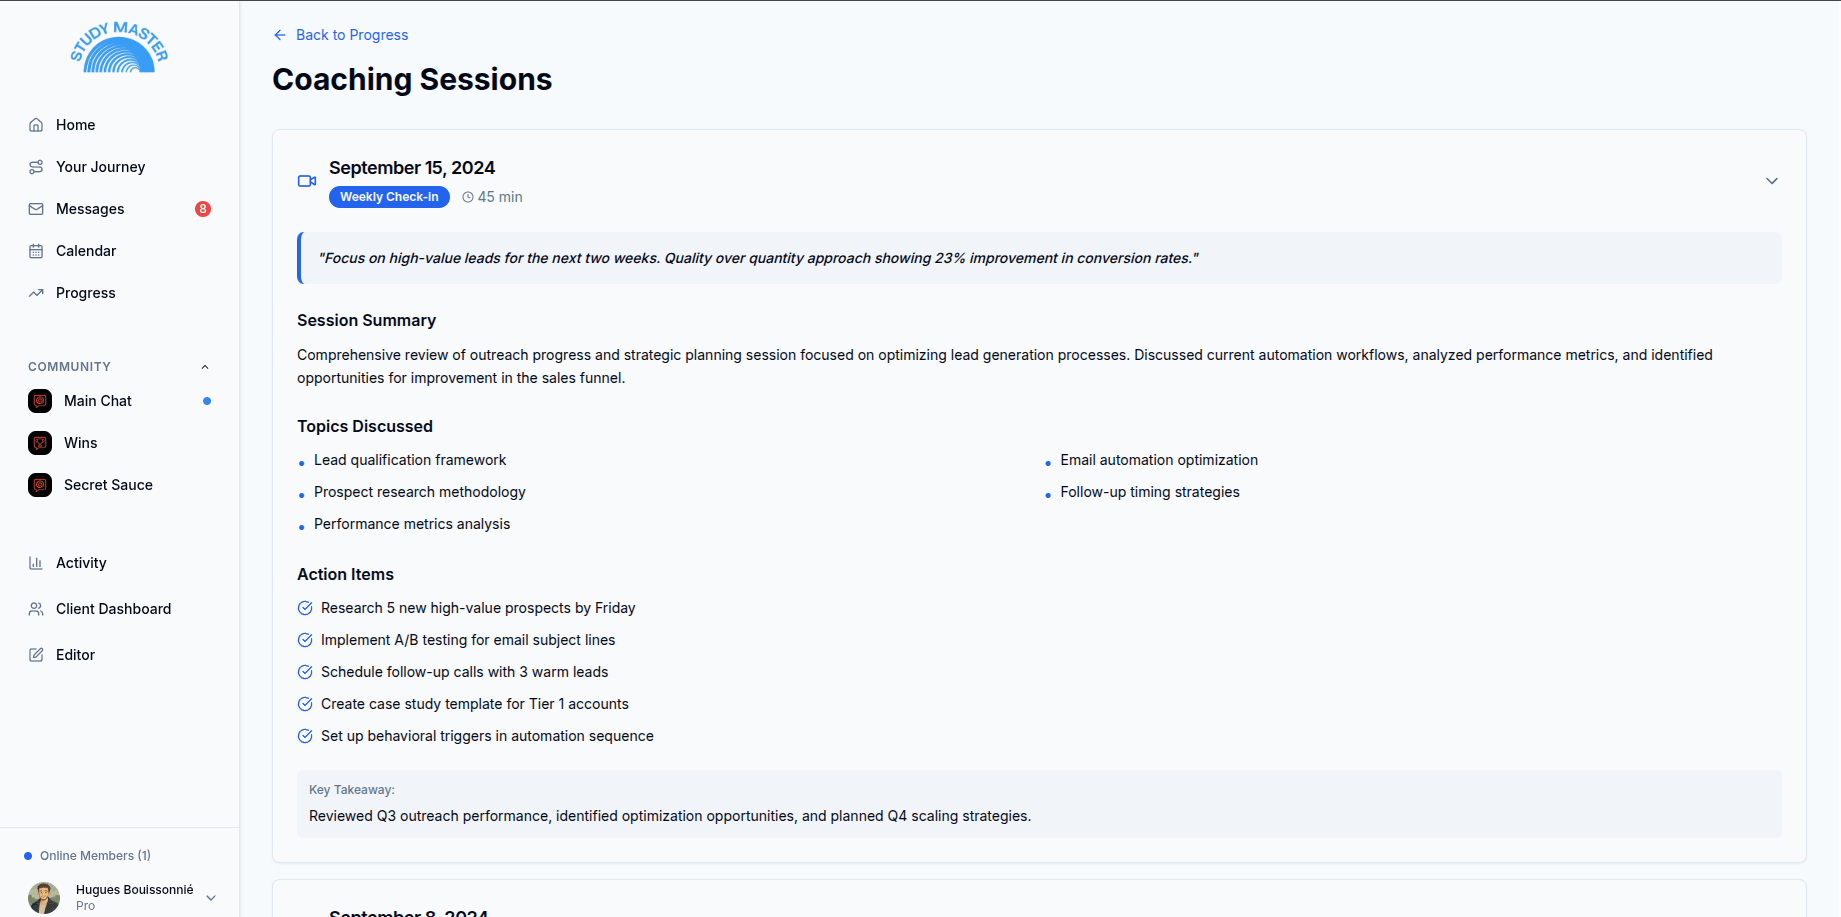Open the Hugues Bouissonnié user menu chevron
This screenshot has height=917, width=1841.
(x=211, y=898)
